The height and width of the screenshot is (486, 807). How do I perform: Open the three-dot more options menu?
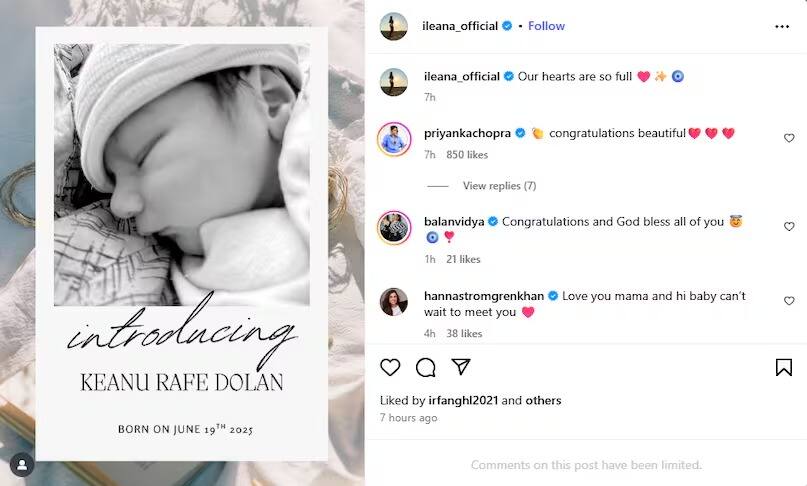(x=782, y=27)
